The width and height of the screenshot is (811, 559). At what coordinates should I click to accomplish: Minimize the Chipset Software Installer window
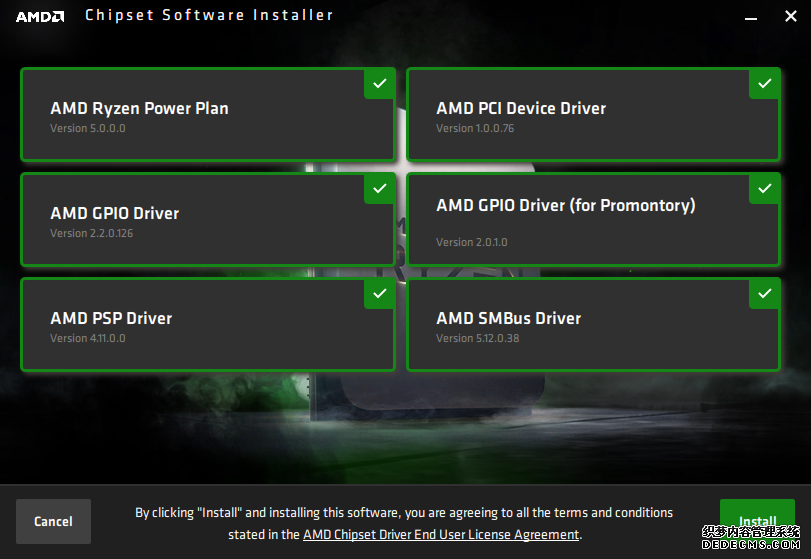(751, 18)
